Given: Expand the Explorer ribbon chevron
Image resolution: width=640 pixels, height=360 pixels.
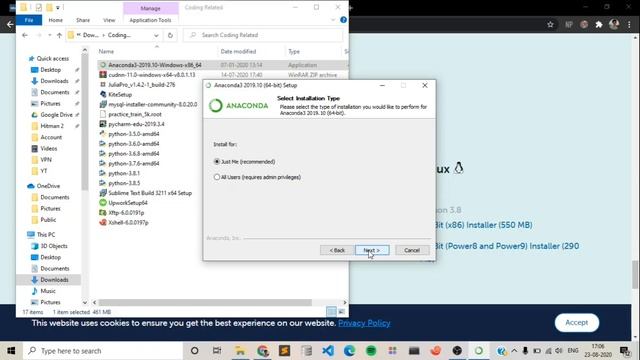Looking at the screenshot, I should coord(333,20).
